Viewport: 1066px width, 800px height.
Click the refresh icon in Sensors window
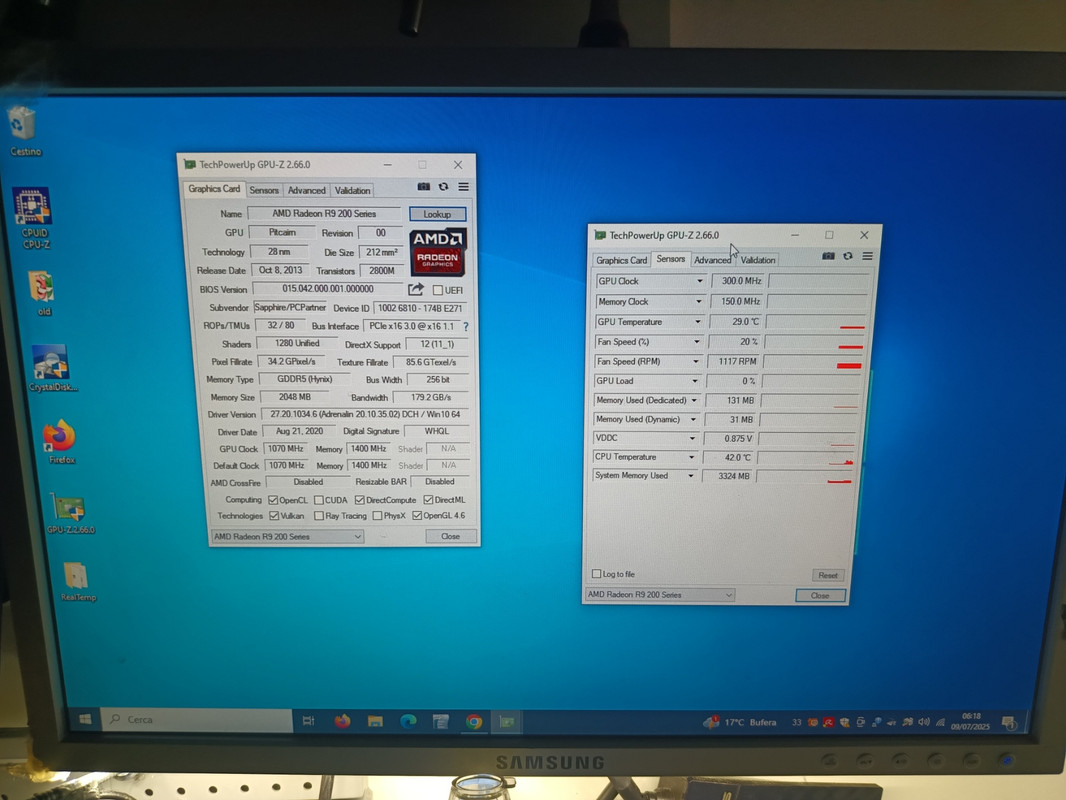(848, 256)
